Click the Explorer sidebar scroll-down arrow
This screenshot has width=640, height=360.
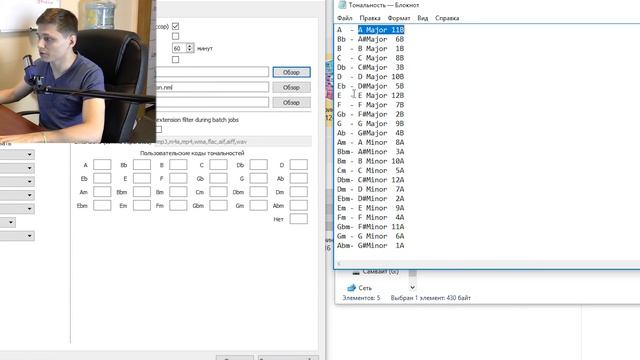coord(413,288)
